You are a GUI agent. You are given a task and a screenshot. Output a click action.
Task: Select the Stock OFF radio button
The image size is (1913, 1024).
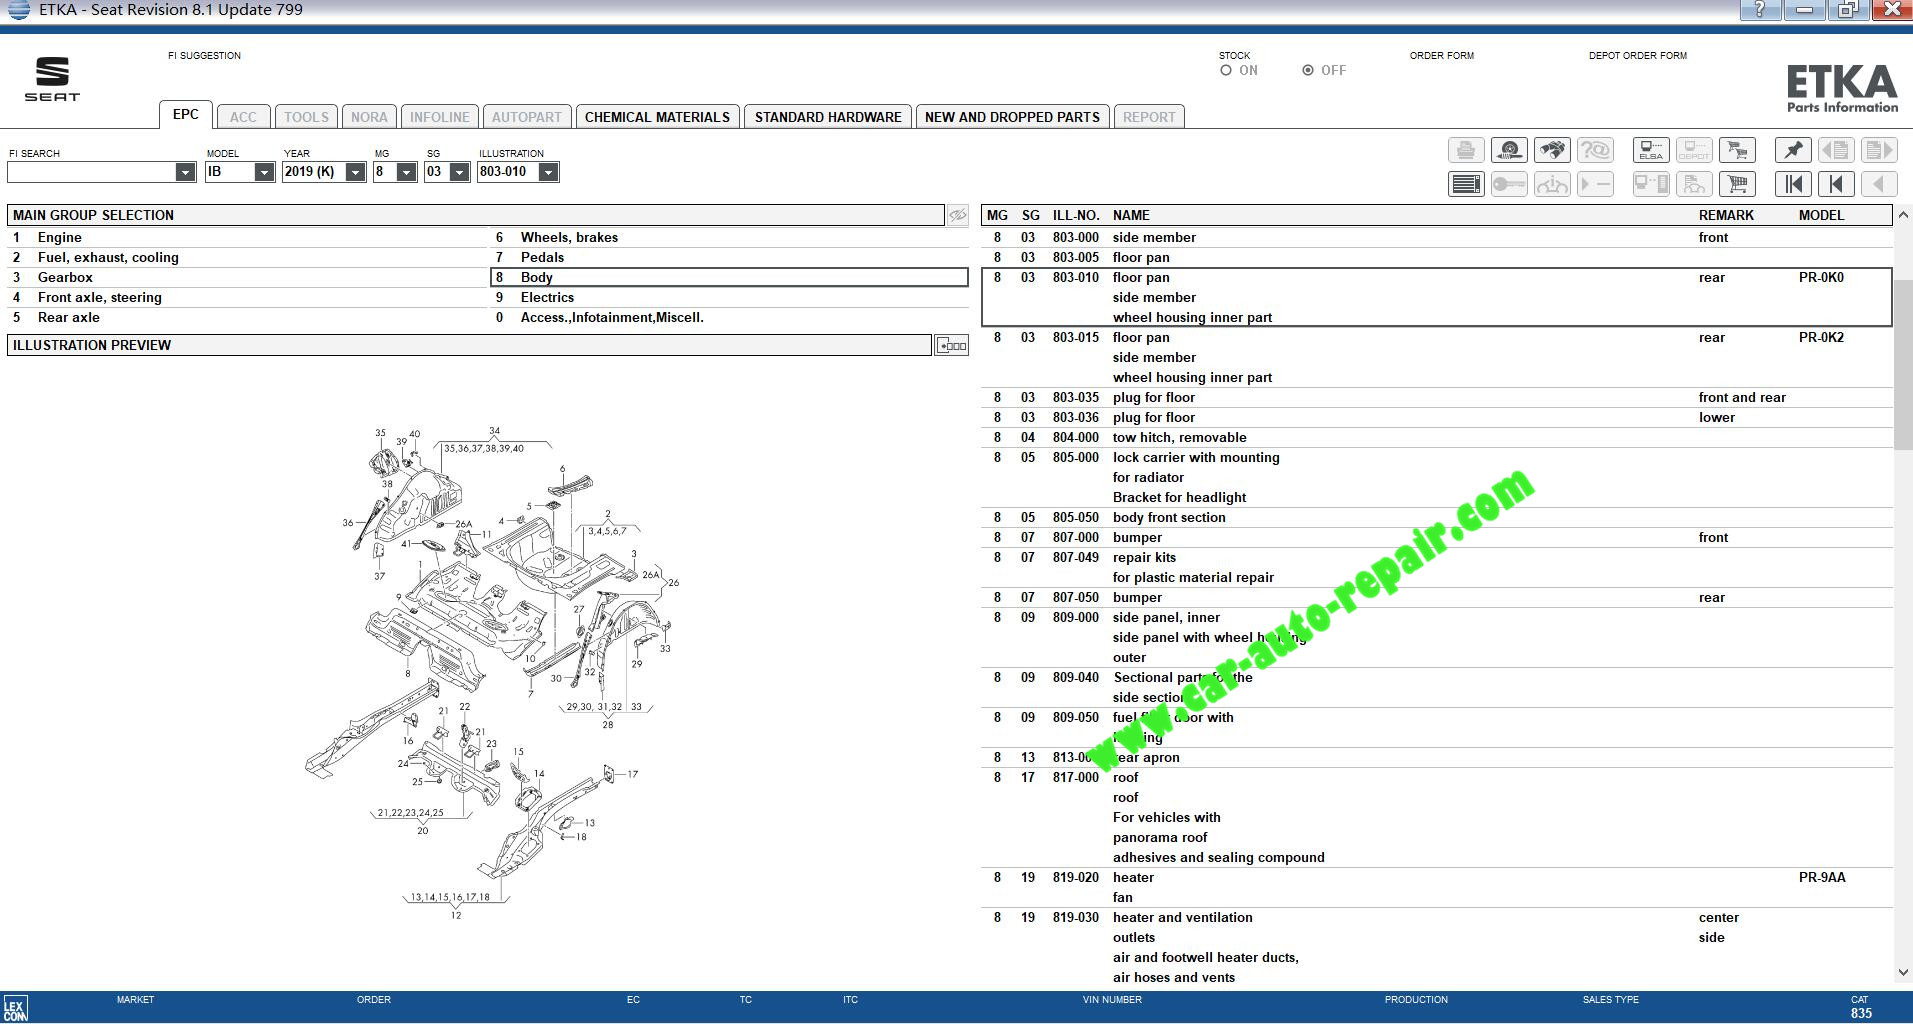click(x=1308, y=70)
